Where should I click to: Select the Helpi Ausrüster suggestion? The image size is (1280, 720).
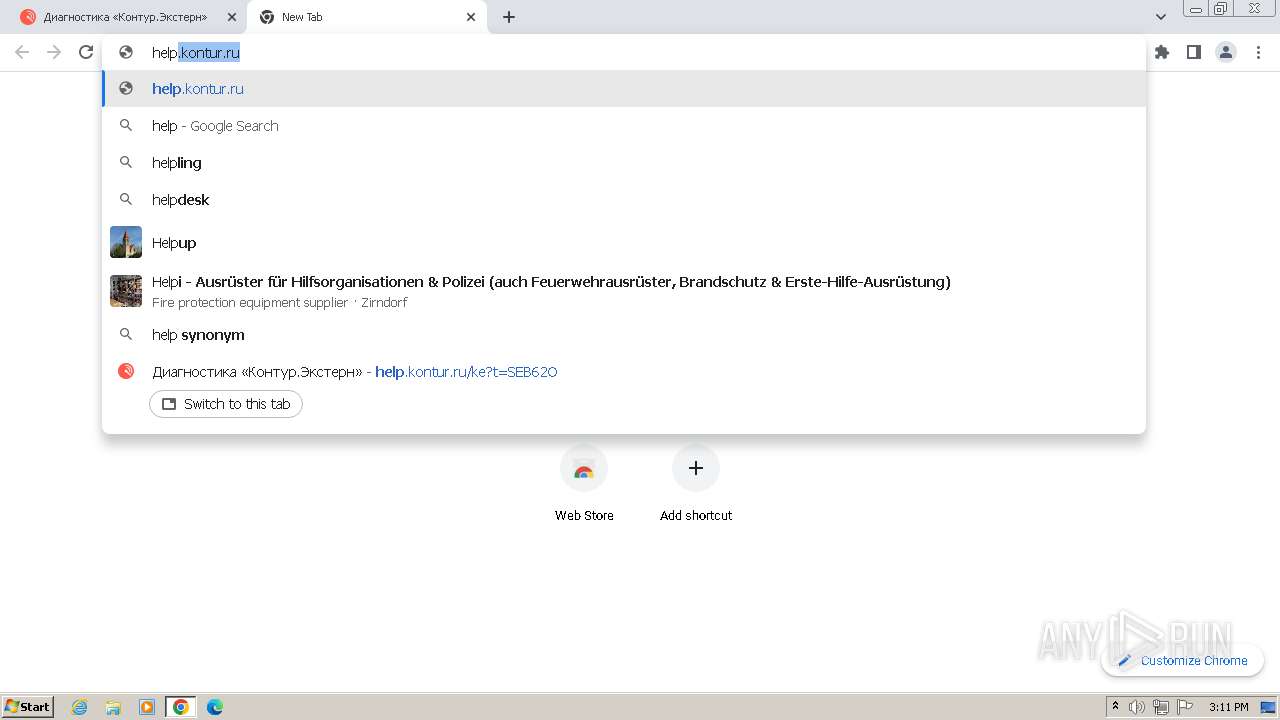pyautogui.click(x=624, y=291)
